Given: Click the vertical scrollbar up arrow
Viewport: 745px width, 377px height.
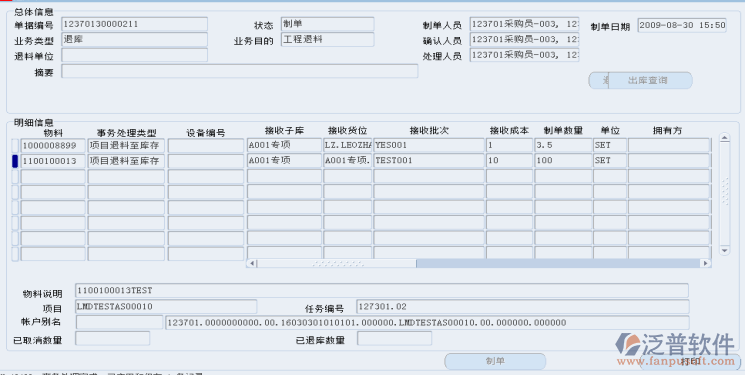Looking at the screenshot, I should coord(724,138).
